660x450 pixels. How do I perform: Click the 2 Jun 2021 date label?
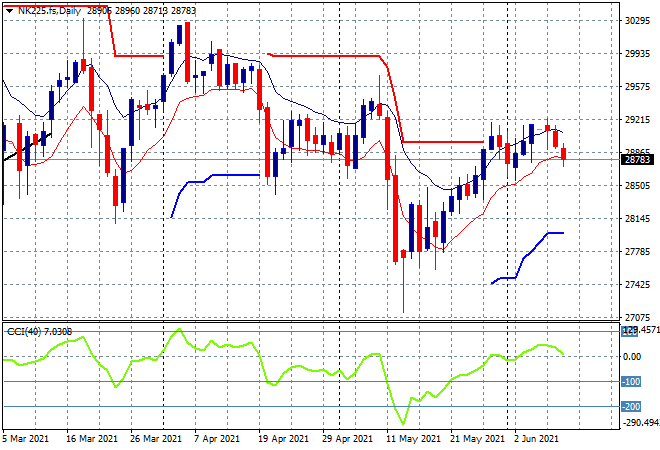(536, 439)
